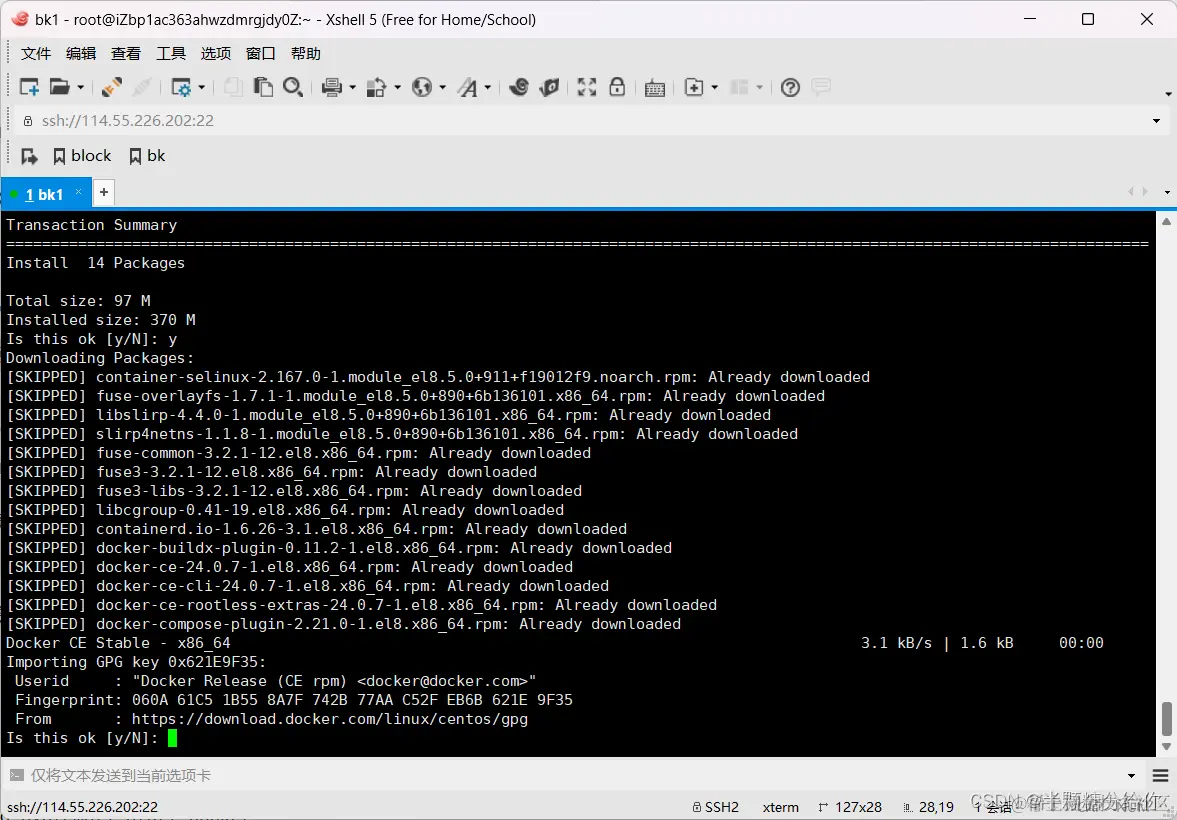Launch Xftp with the swirl icon

pyautogui.click(x=519, y=87)
